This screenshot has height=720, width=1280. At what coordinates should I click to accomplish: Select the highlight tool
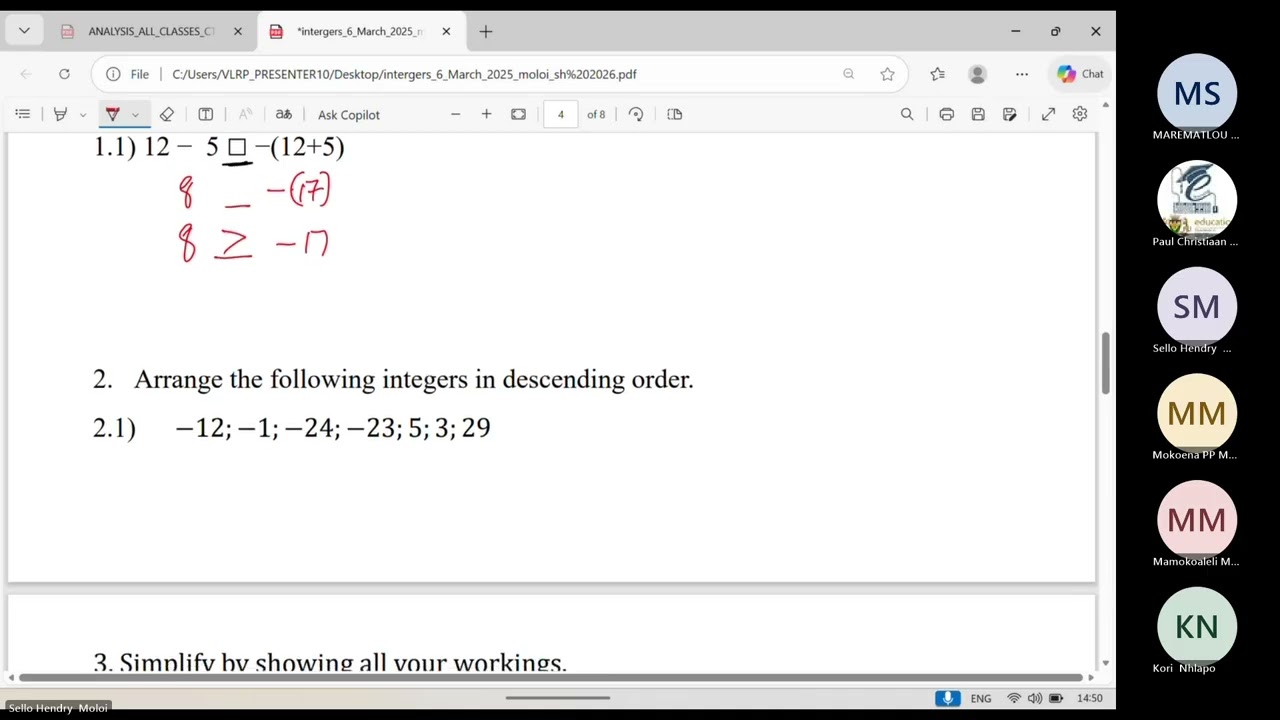click(60, 114)
